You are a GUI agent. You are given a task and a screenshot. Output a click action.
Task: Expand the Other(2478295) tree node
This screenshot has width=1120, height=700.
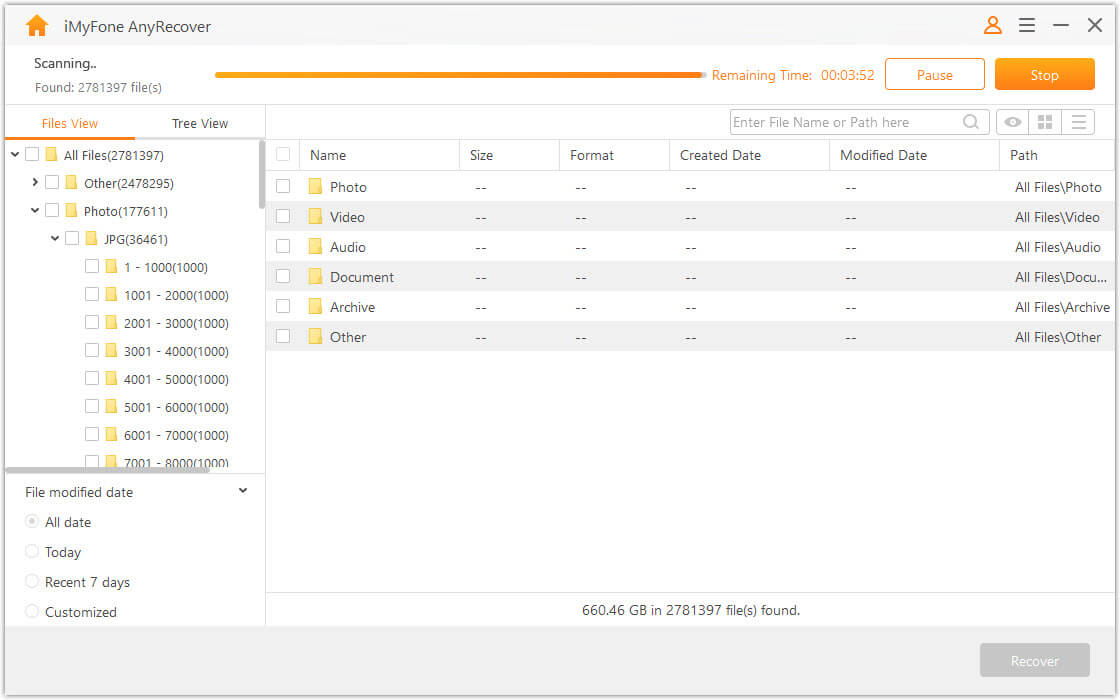pos(35,183)
